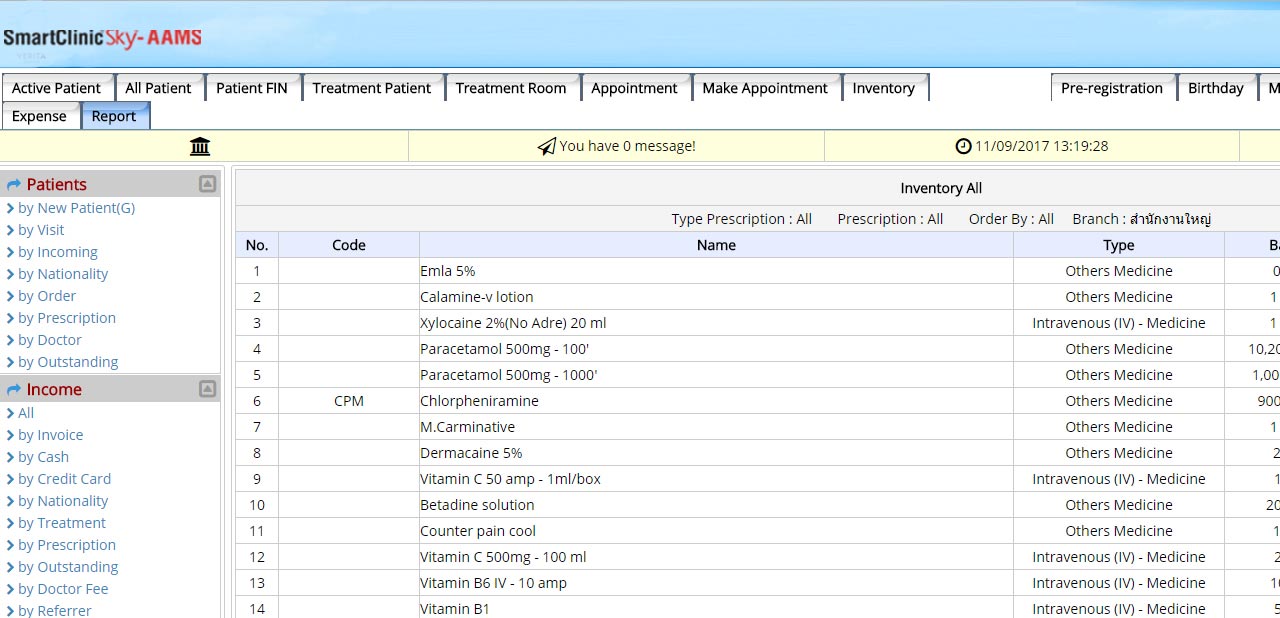
Task: Click the arrow icon beside Income heading
Action: point(14,390)
